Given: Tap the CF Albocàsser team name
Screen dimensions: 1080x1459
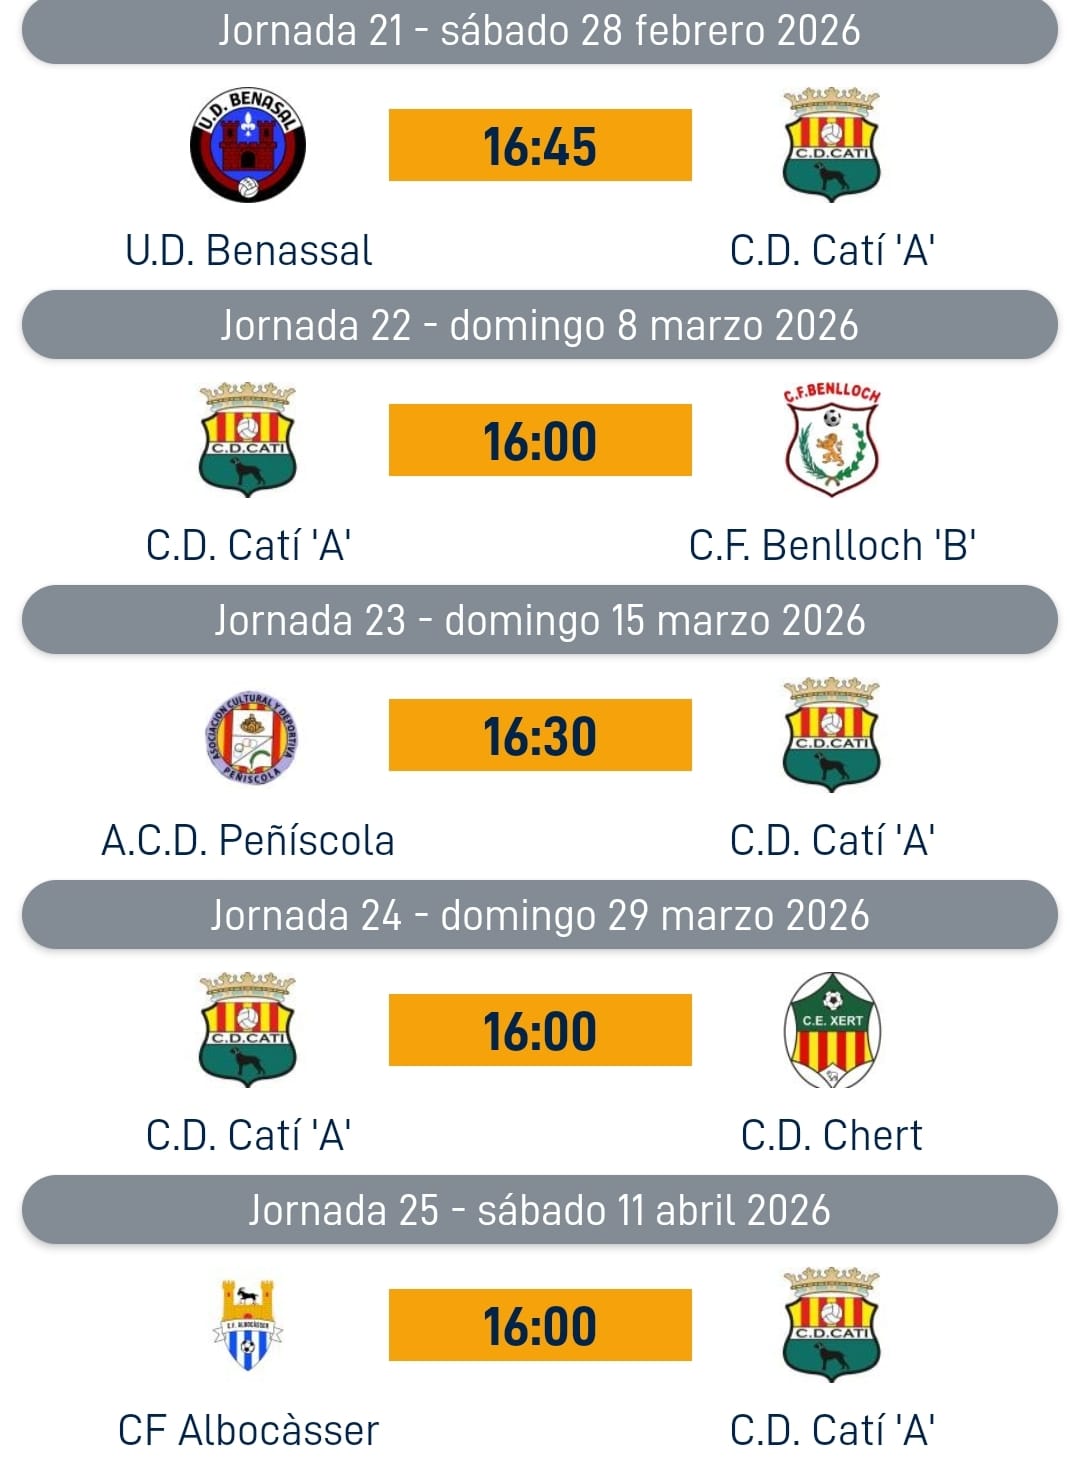Looking at the screenshot, I should [248, 1430].
